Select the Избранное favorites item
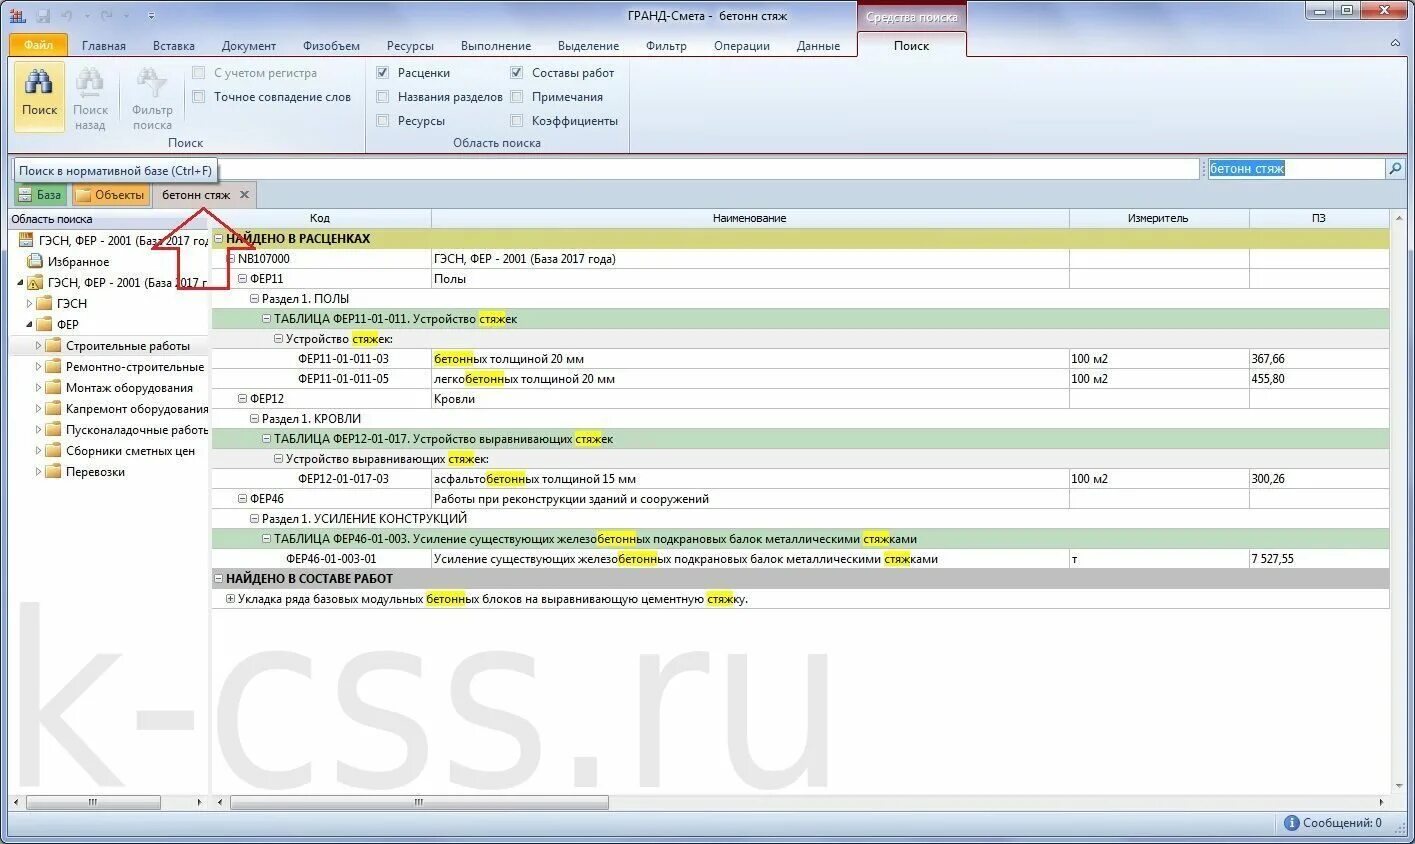This screenshot has width=1415, height=844. [x=78, y=262]
